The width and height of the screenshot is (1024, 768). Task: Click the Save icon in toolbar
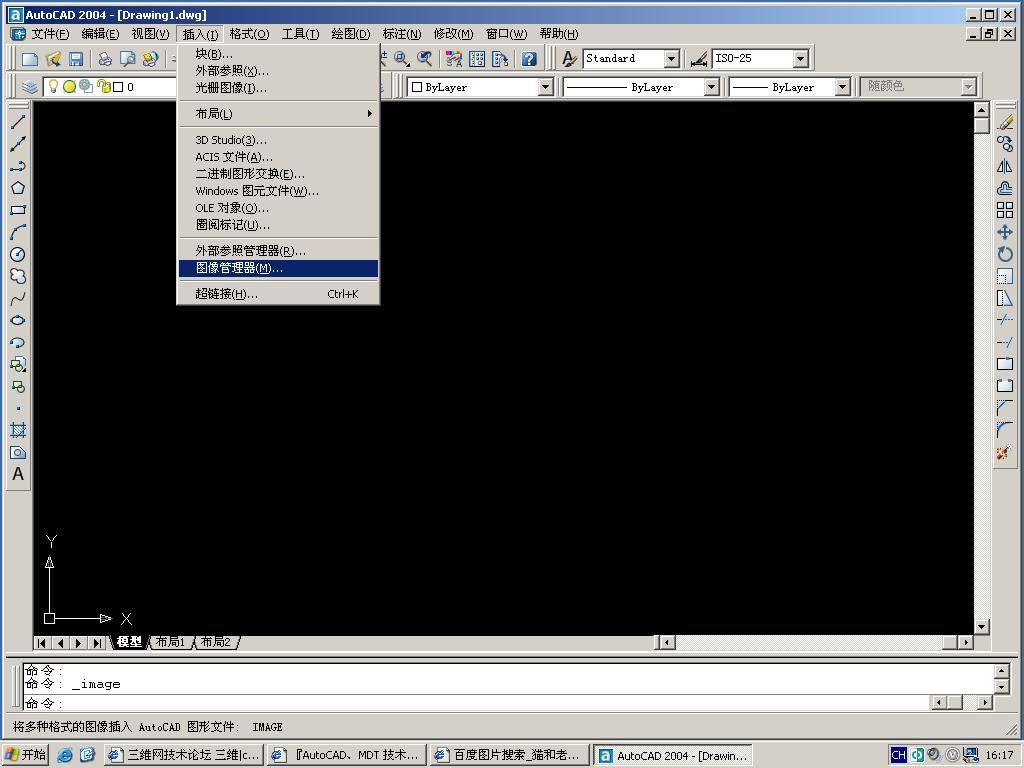pyautogui.click(x=76, y=59)
